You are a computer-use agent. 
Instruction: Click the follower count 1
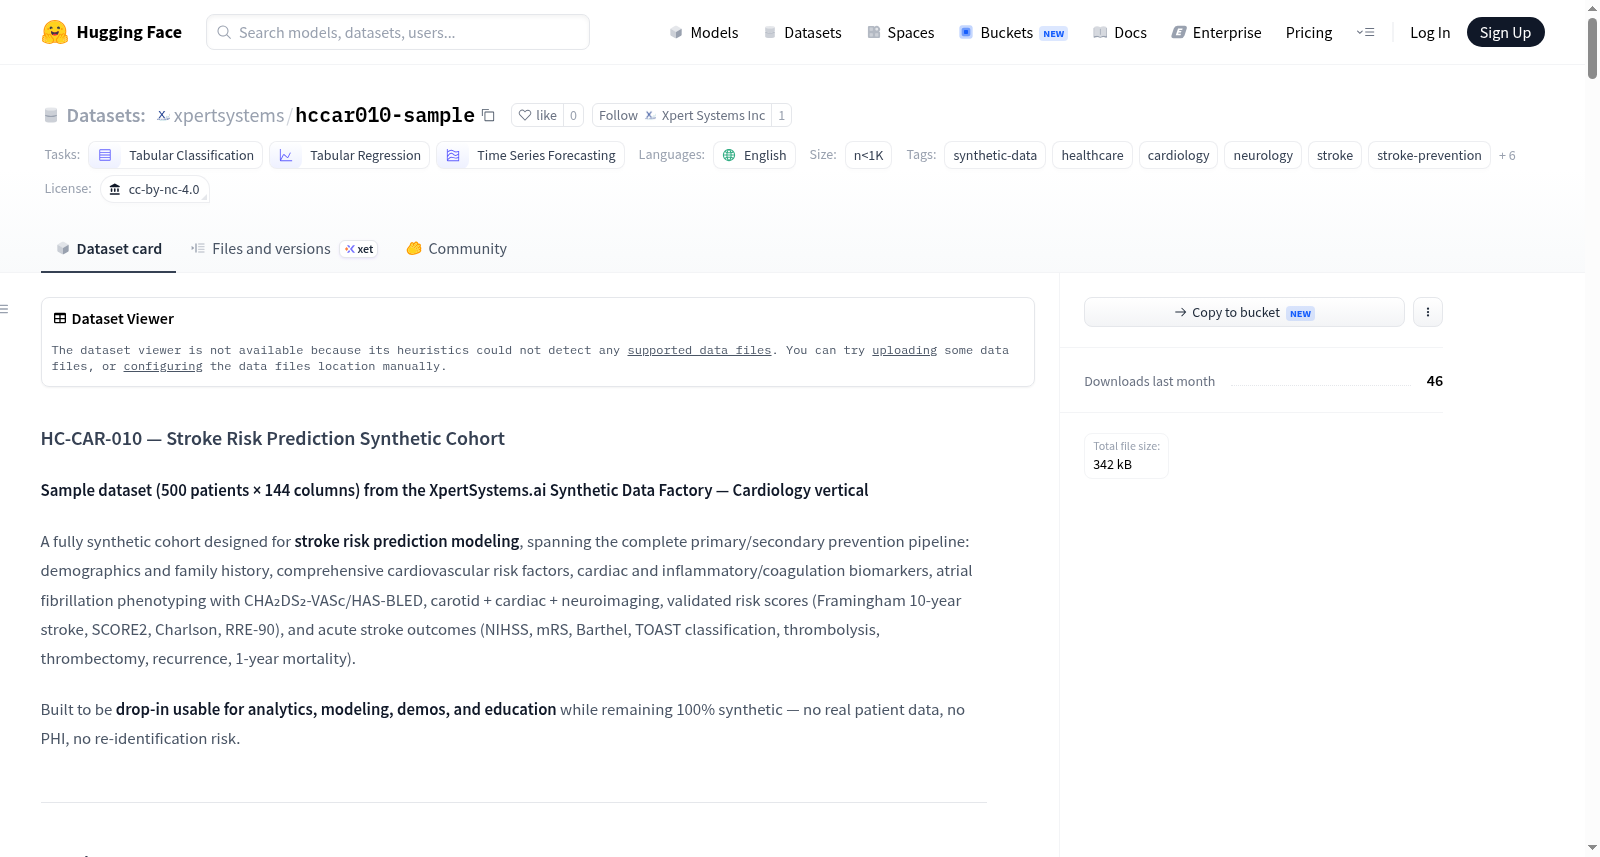click(781, 115)
